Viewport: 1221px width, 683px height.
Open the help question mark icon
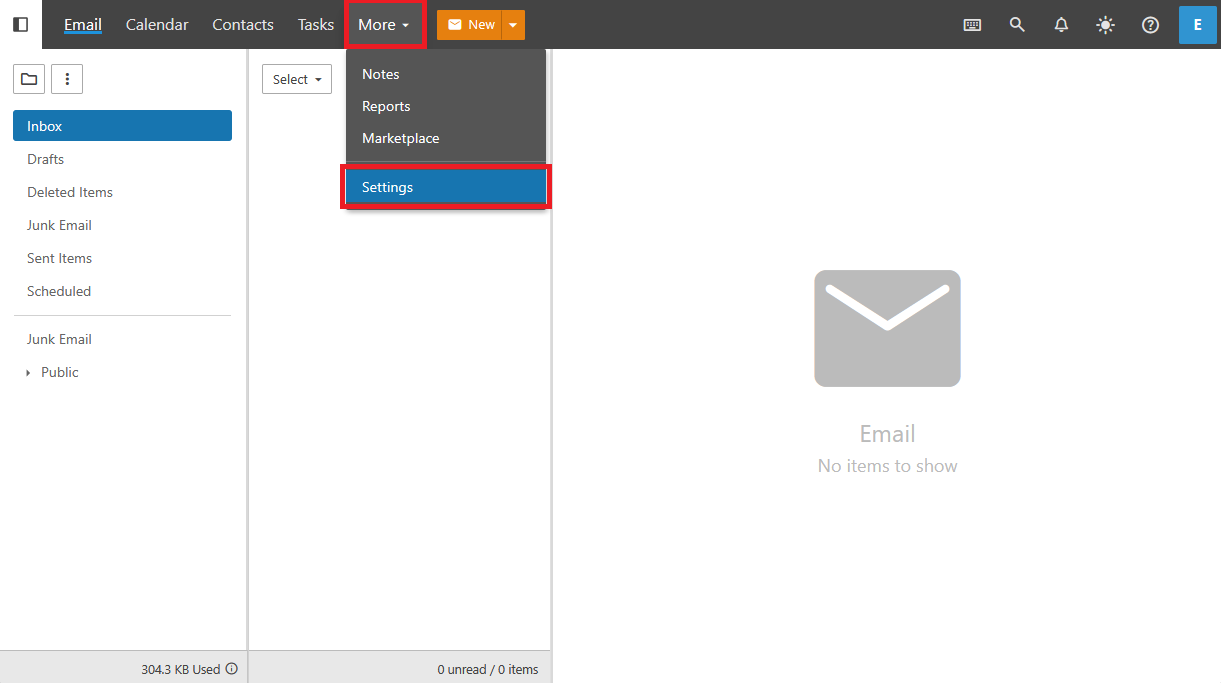point(1150,25)
